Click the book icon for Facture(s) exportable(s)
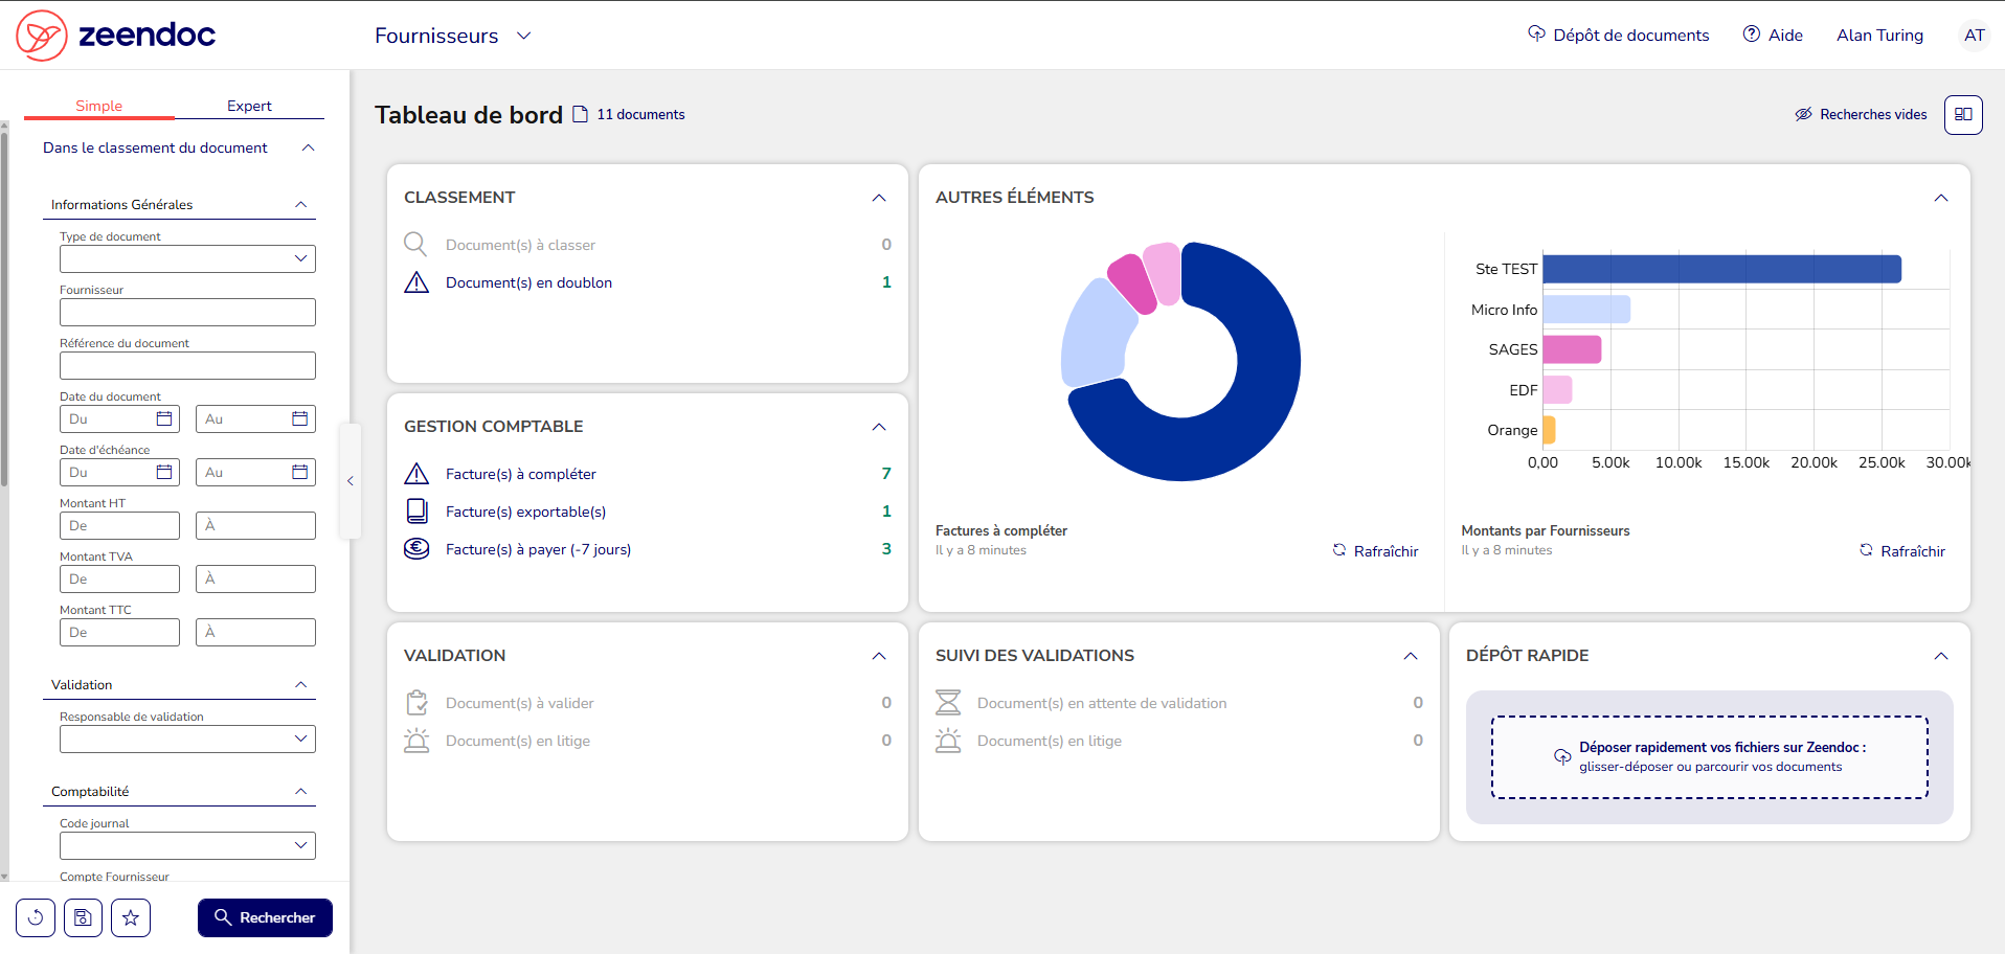Screen dimensions: 2005x954 coord(416,511)
